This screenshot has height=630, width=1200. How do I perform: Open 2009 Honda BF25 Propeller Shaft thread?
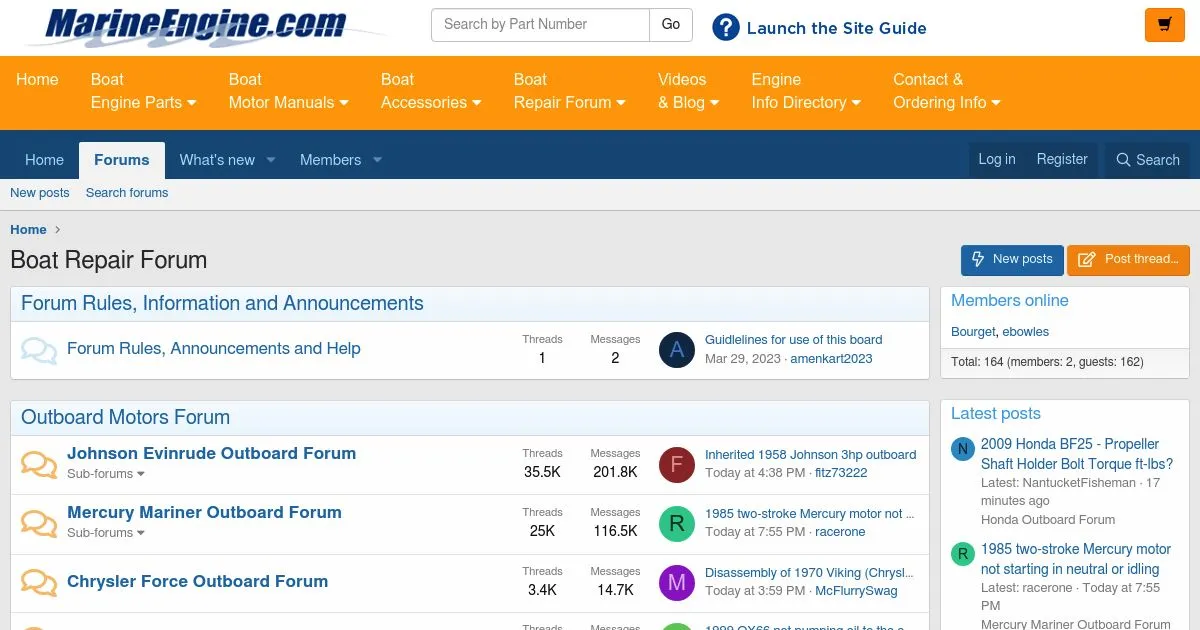click(x=1077, y=454)
